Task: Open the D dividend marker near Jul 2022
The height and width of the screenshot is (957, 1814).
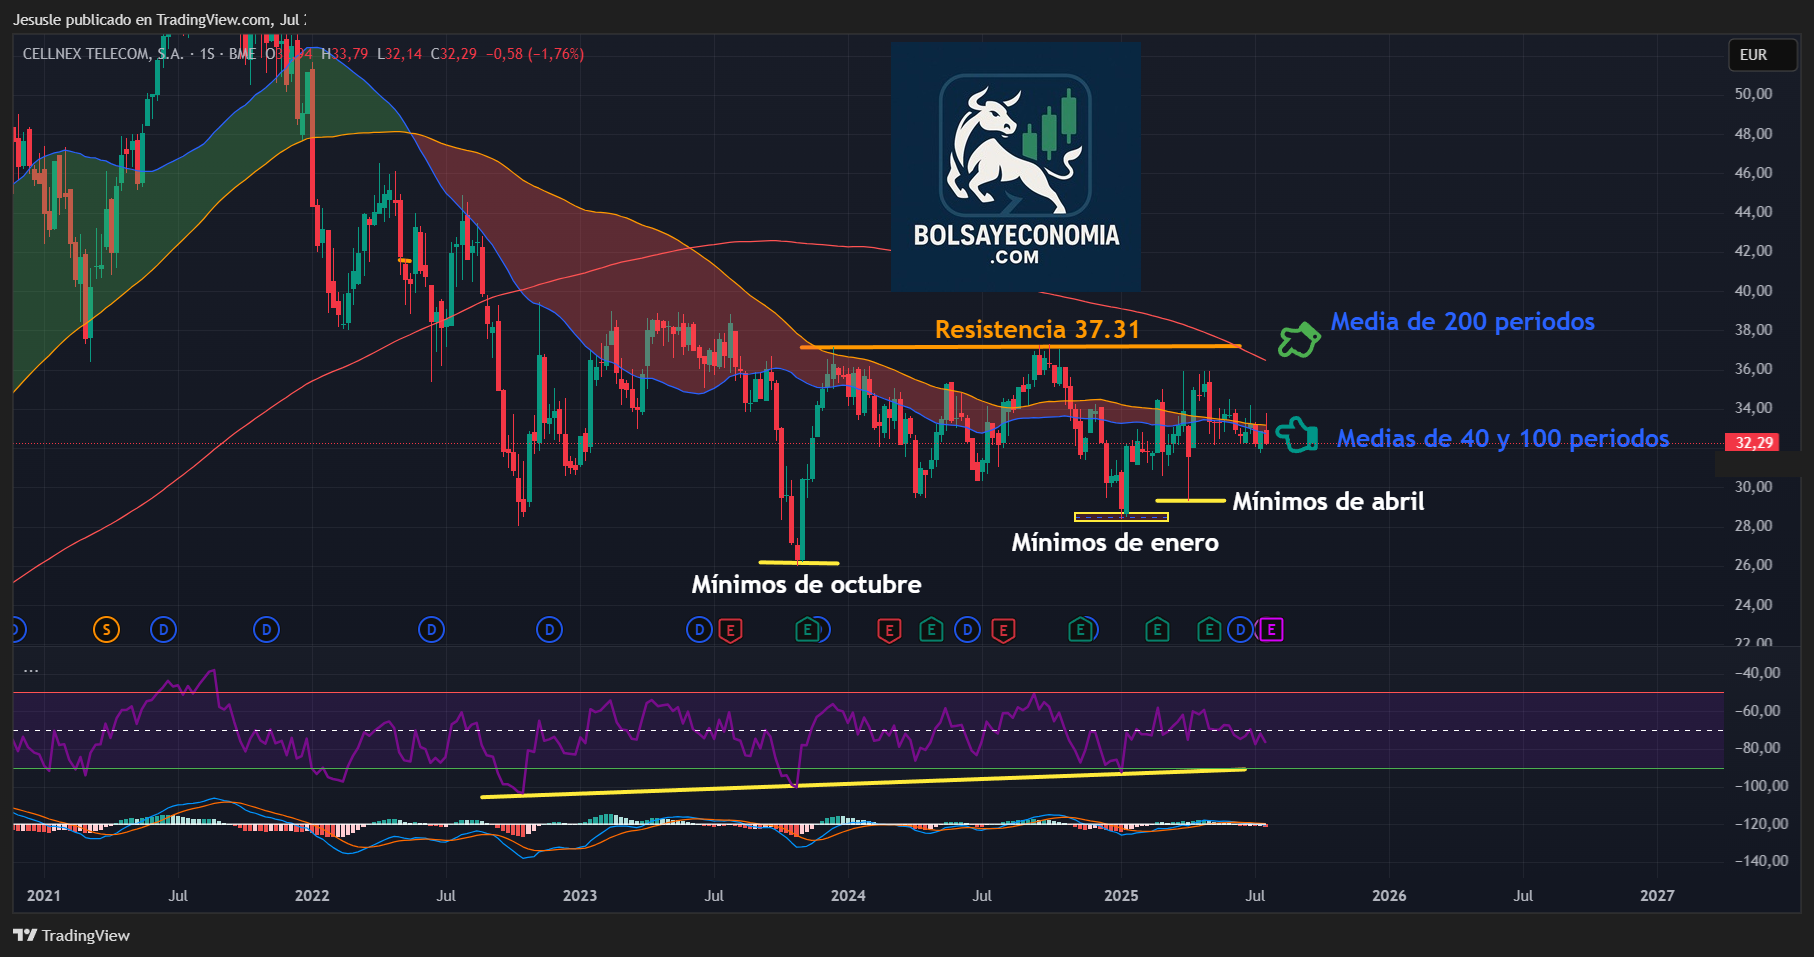Action: point(431,630)
